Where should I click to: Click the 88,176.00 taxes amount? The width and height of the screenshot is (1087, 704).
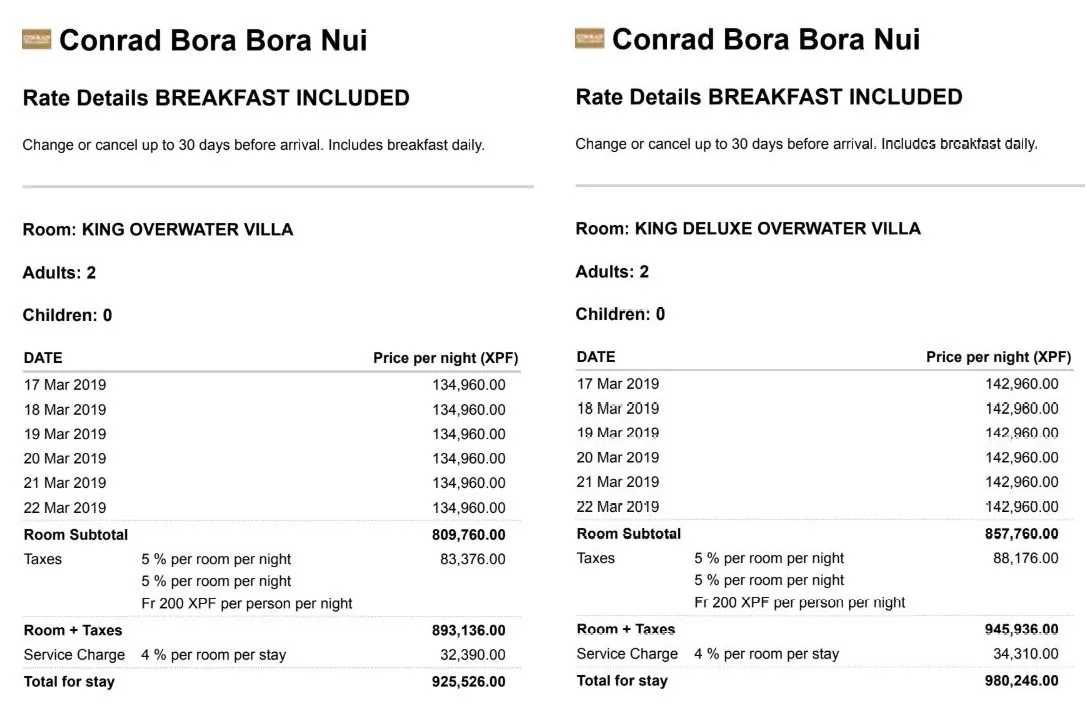[x=1025, y=558]
